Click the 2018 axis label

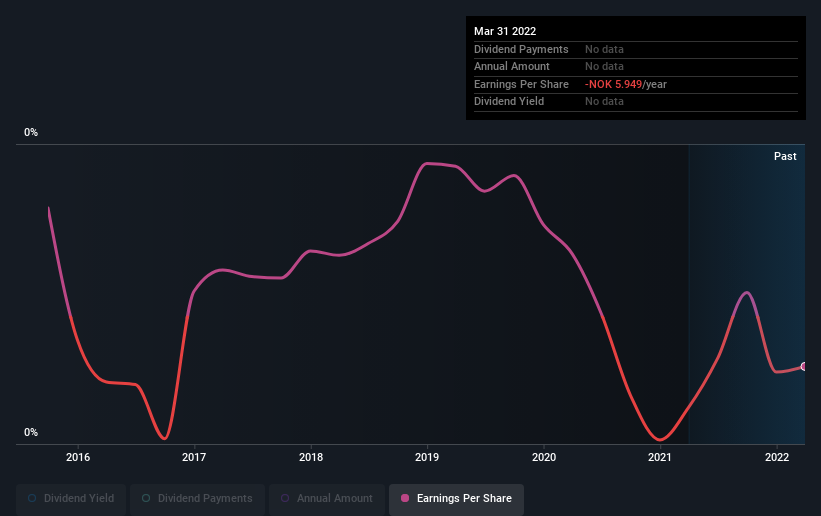pyautogui.click(x=311, y=457)
